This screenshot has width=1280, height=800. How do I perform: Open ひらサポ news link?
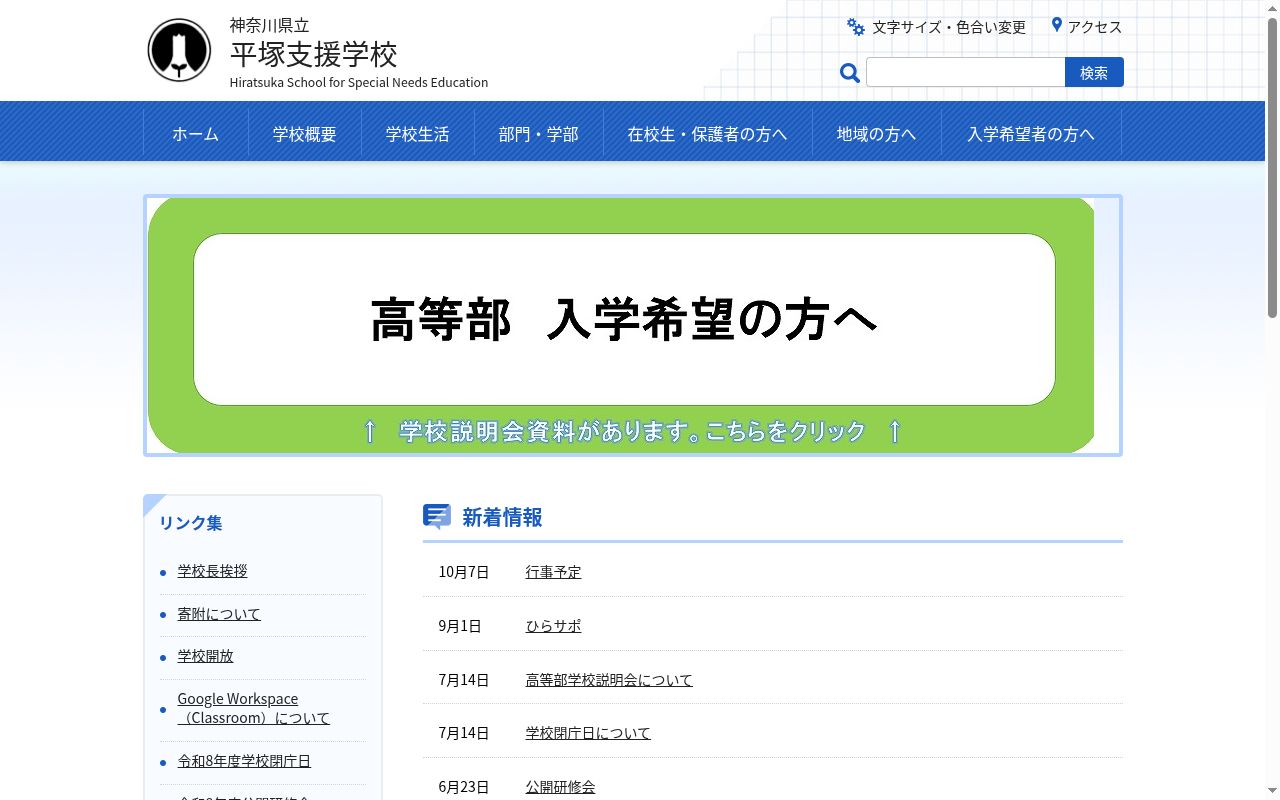click(553, 626)
